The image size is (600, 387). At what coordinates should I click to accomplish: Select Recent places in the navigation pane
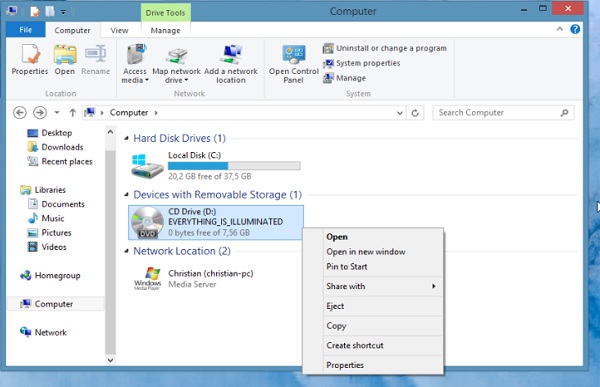tap(60, 162)
